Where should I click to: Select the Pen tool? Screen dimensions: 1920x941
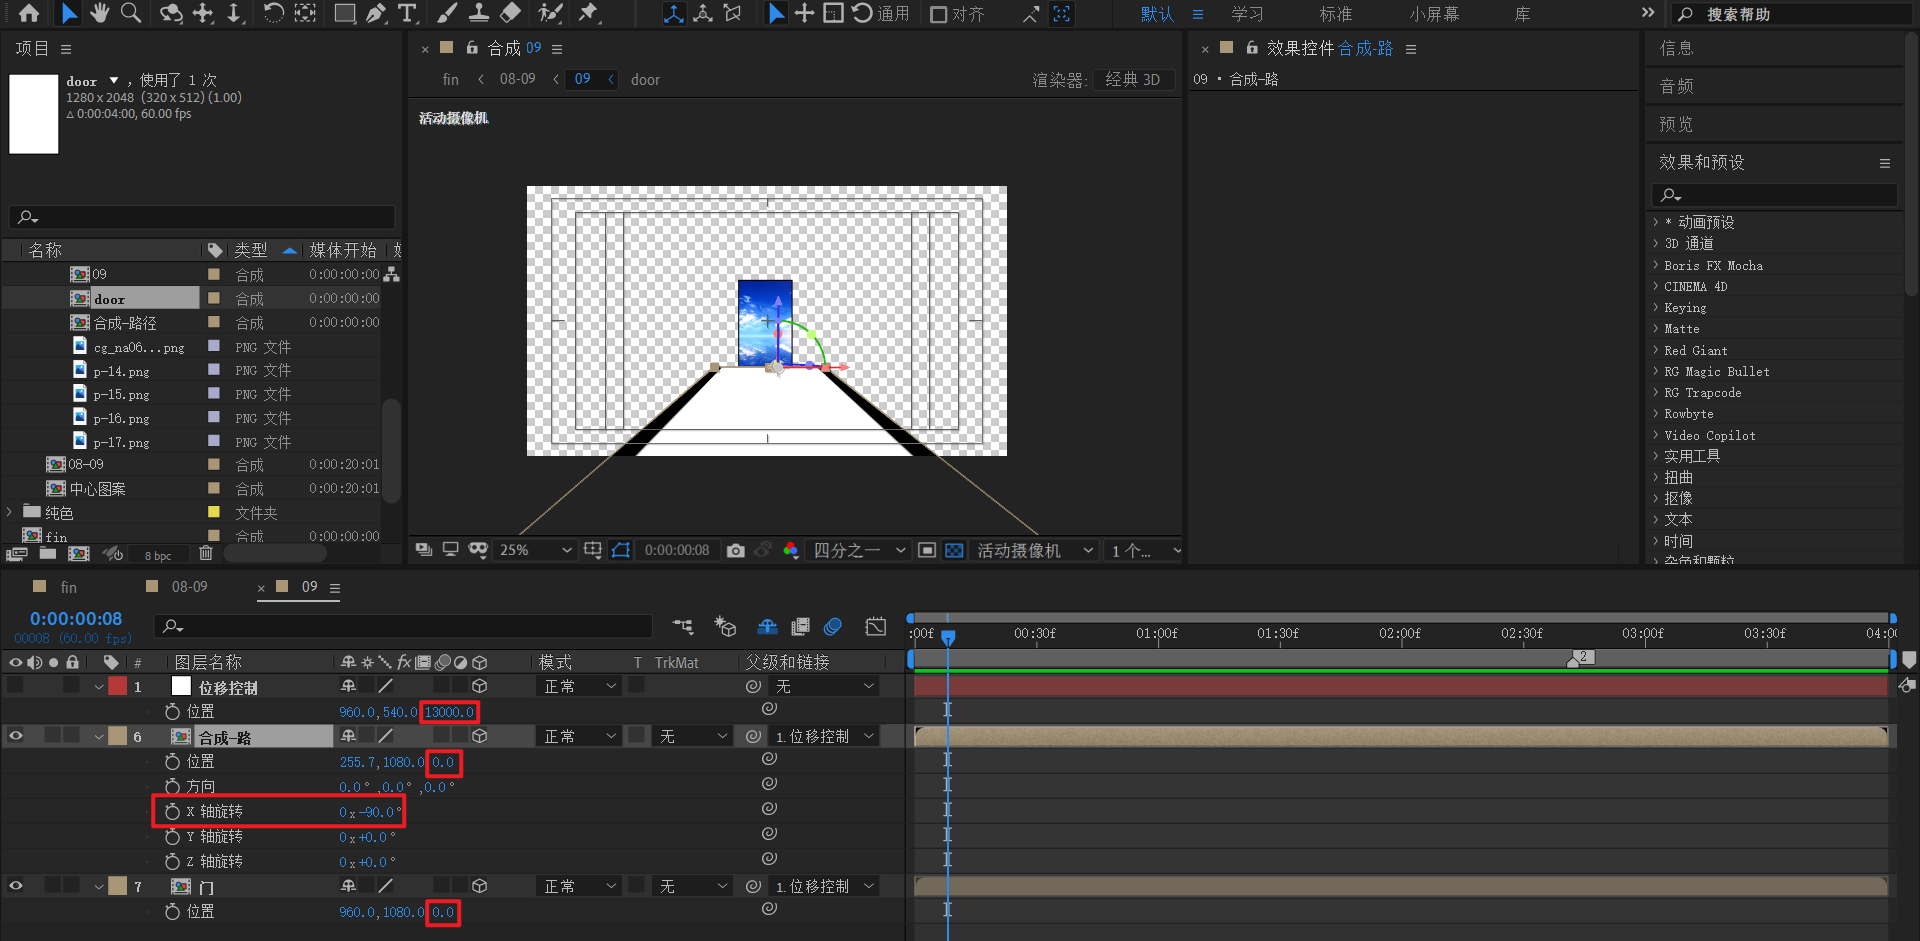[376, 13]
